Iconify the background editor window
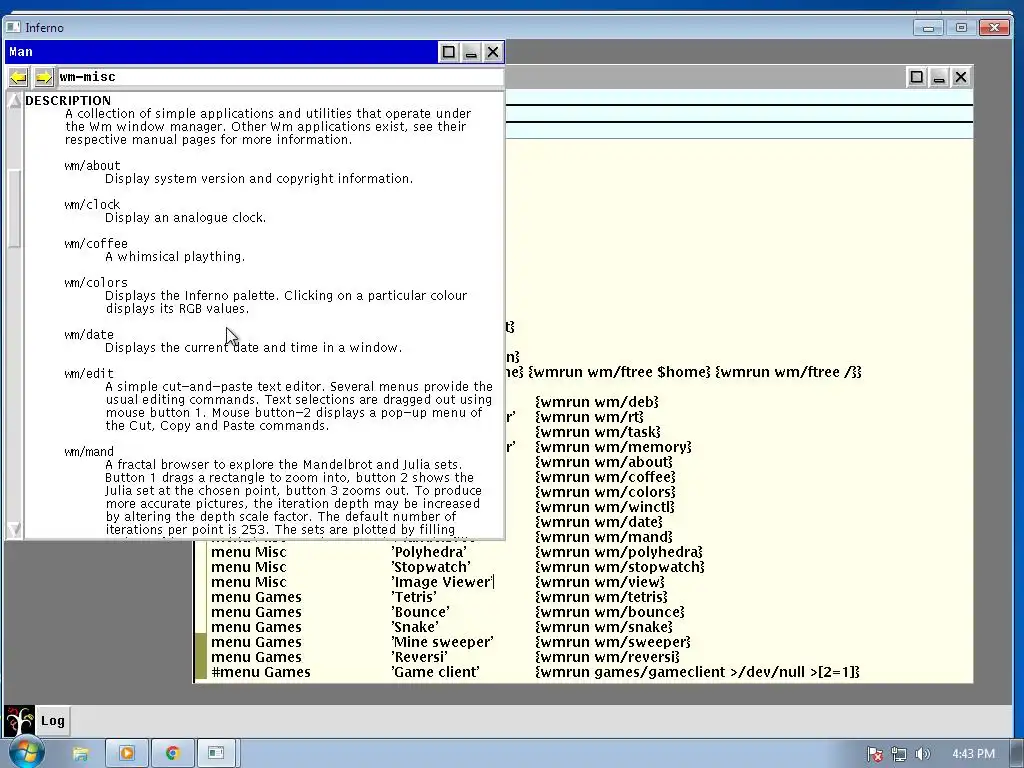 point(939,77)
